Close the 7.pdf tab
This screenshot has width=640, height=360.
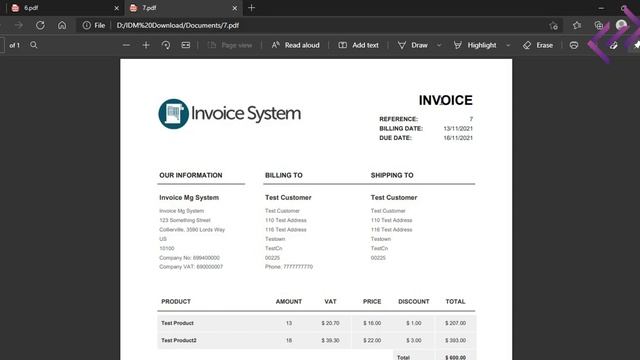[235, 8]
